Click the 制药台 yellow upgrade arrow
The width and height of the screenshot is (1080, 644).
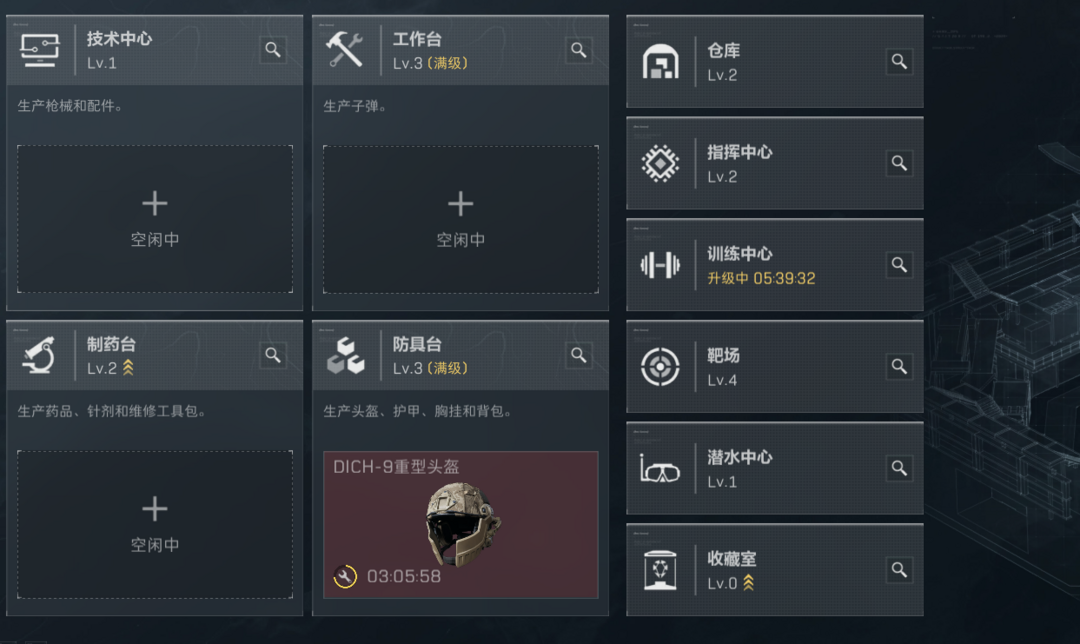128,368
